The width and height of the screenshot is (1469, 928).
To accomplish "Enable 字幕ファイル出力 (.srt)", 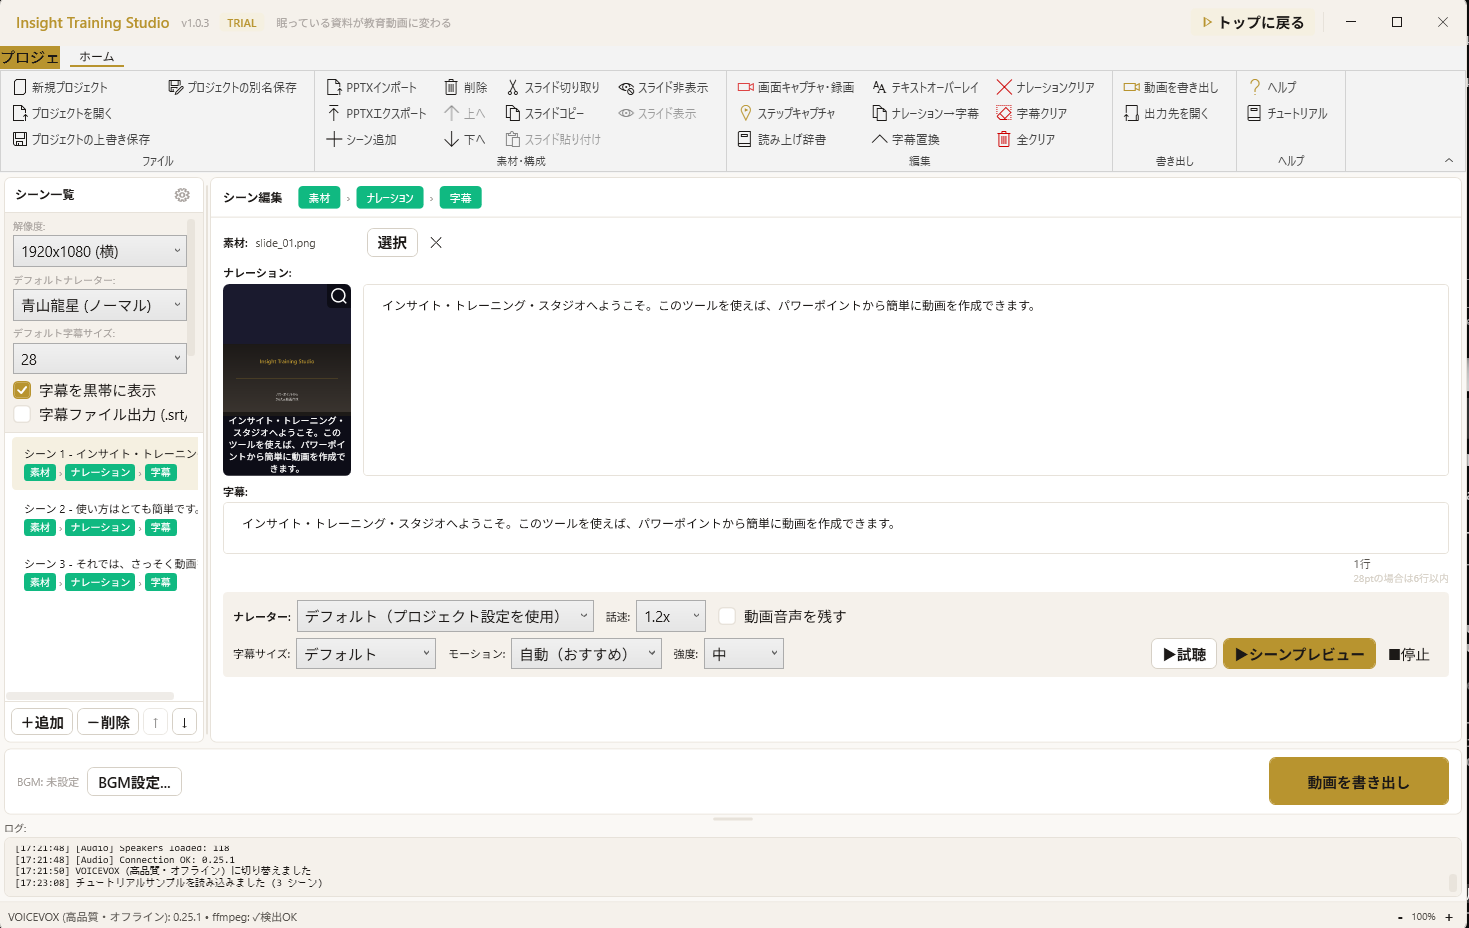I will (x=21, y=414).
